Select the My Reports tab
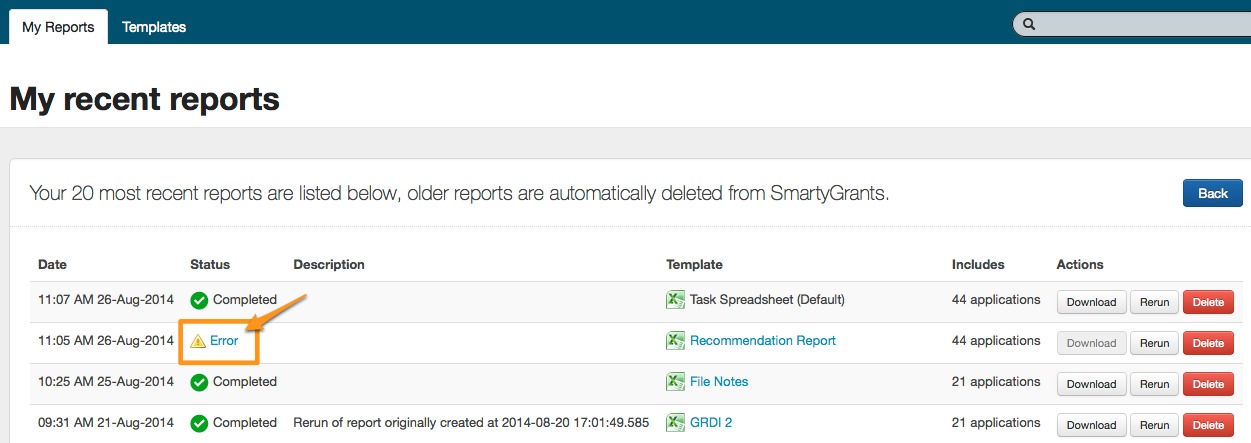The image size is (1251, 443). coord(58,27)
